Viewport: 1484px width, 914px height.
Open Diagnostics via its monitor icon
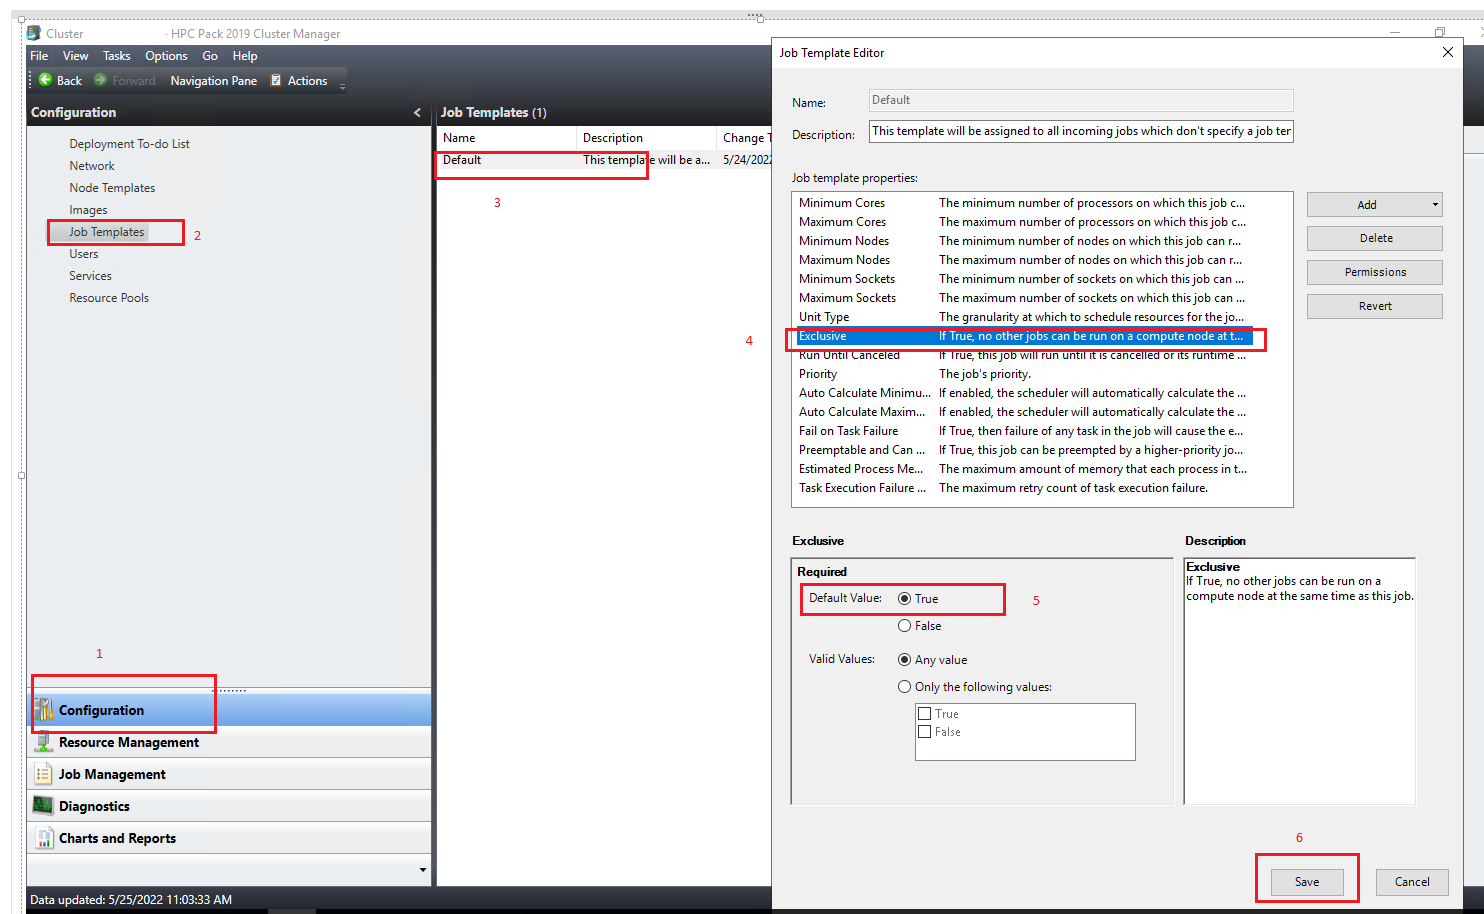(44, 806)
